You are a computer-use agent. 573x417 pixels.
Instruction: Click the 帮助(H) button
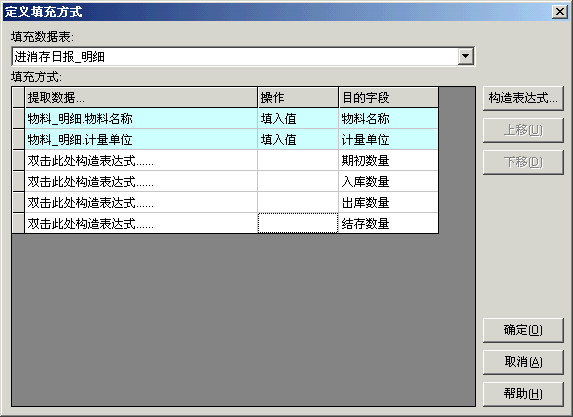[x=523, y=394]
